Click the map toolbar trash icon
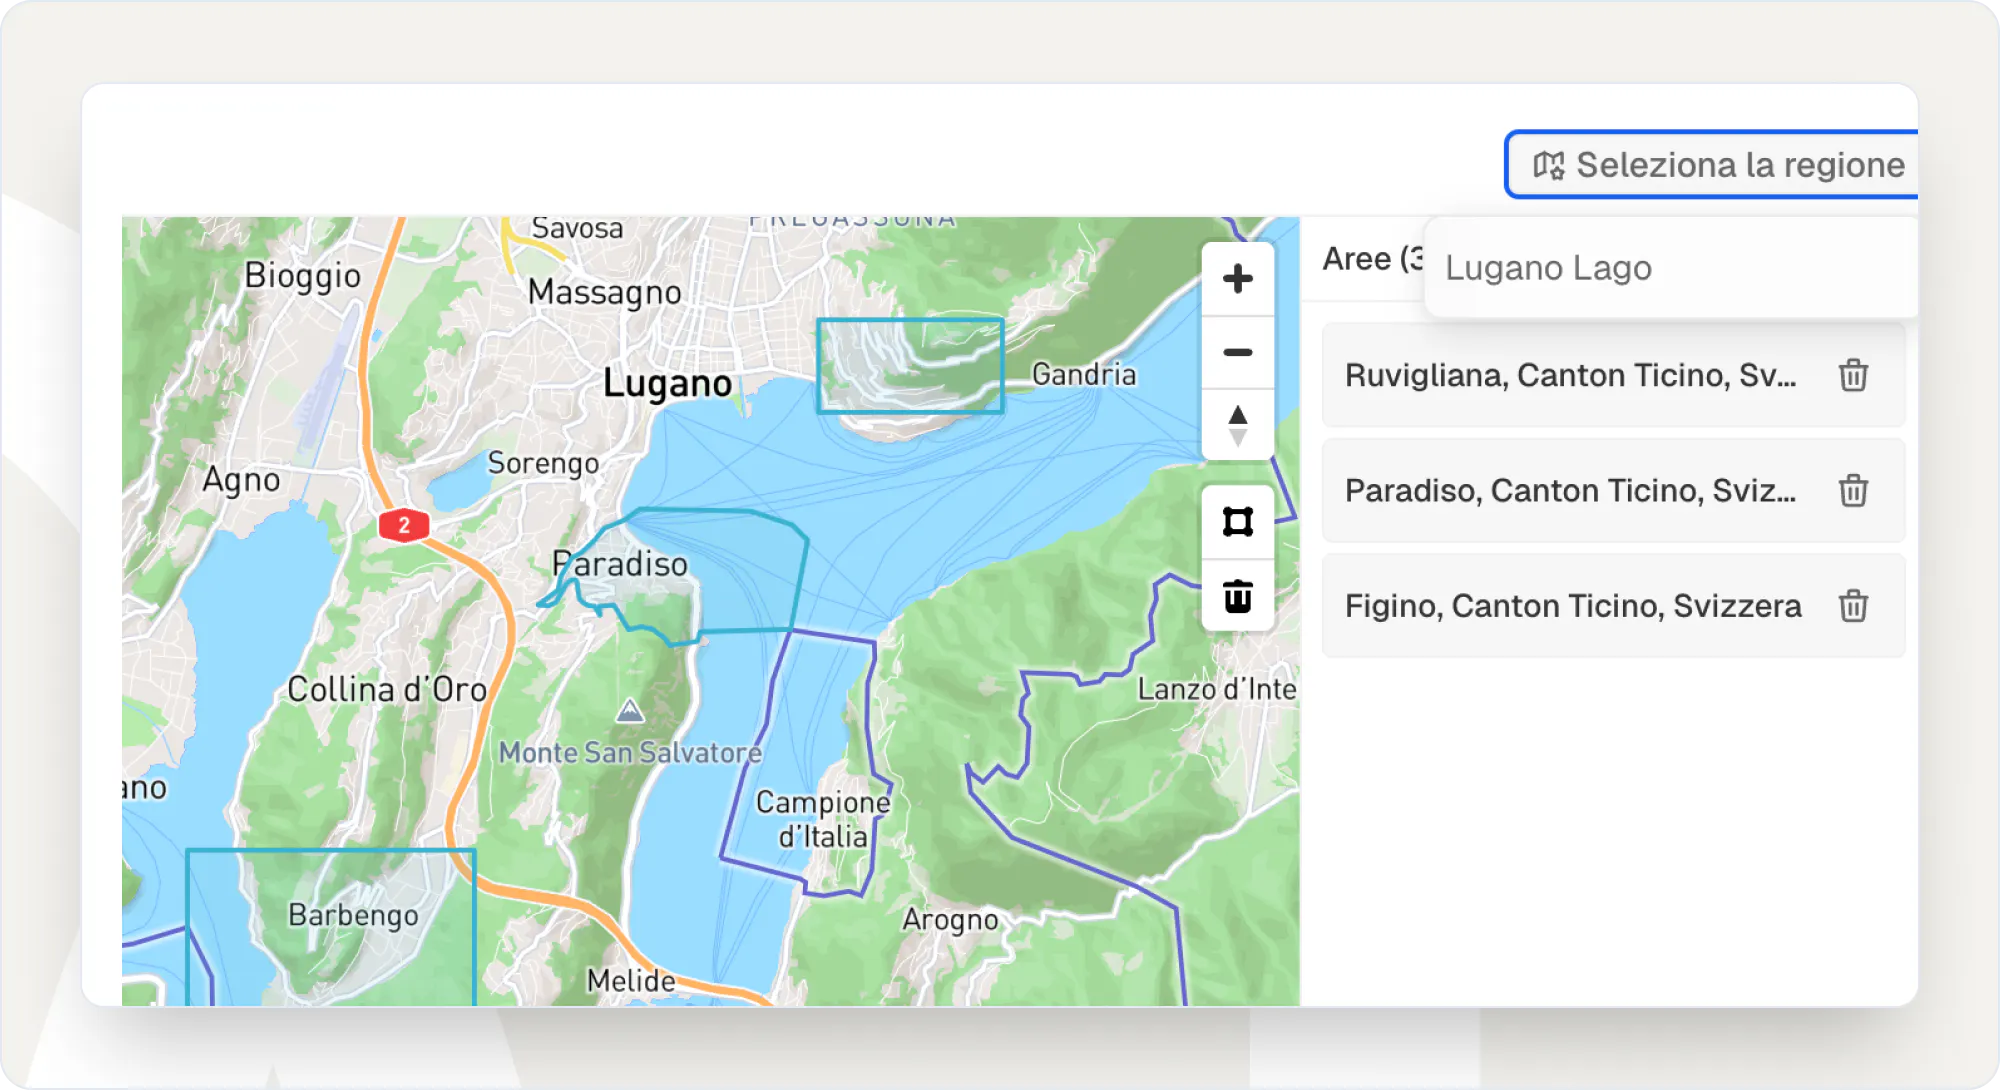This screenshot has width=2000, height=1090. coord(1237,596)
